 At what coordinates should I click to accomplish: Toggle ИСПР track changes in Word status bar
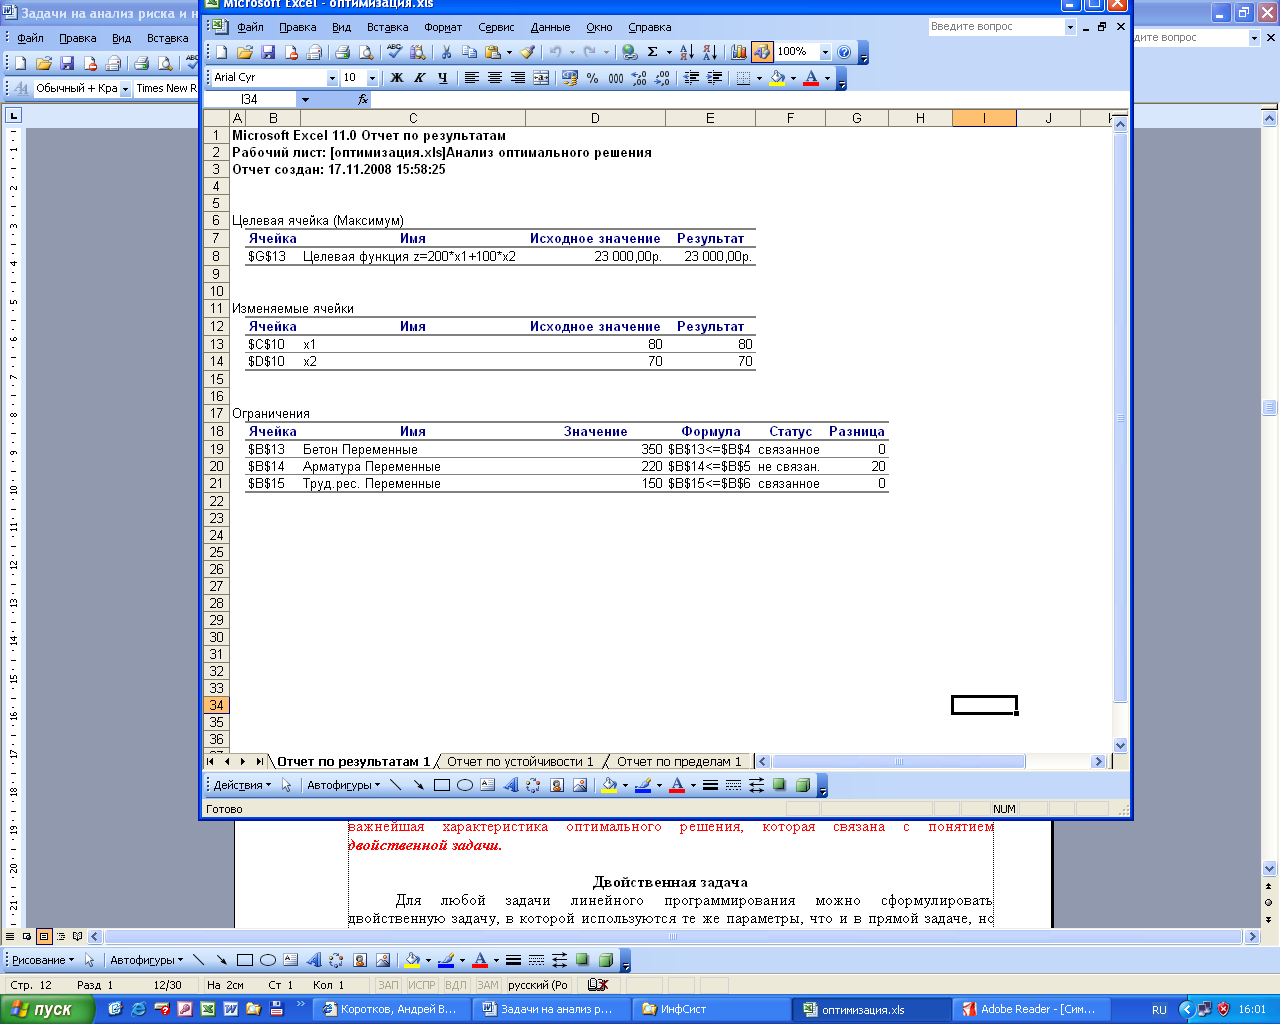tap(422, 985)
